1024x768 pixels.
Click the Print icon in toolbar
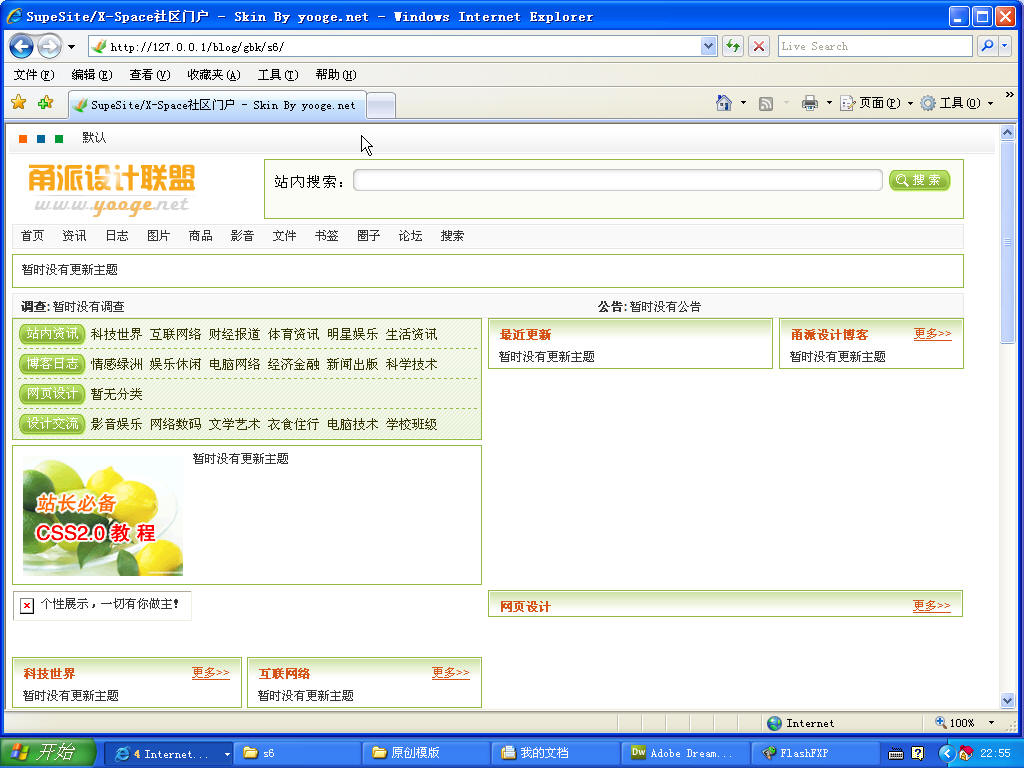click(810, 103)
